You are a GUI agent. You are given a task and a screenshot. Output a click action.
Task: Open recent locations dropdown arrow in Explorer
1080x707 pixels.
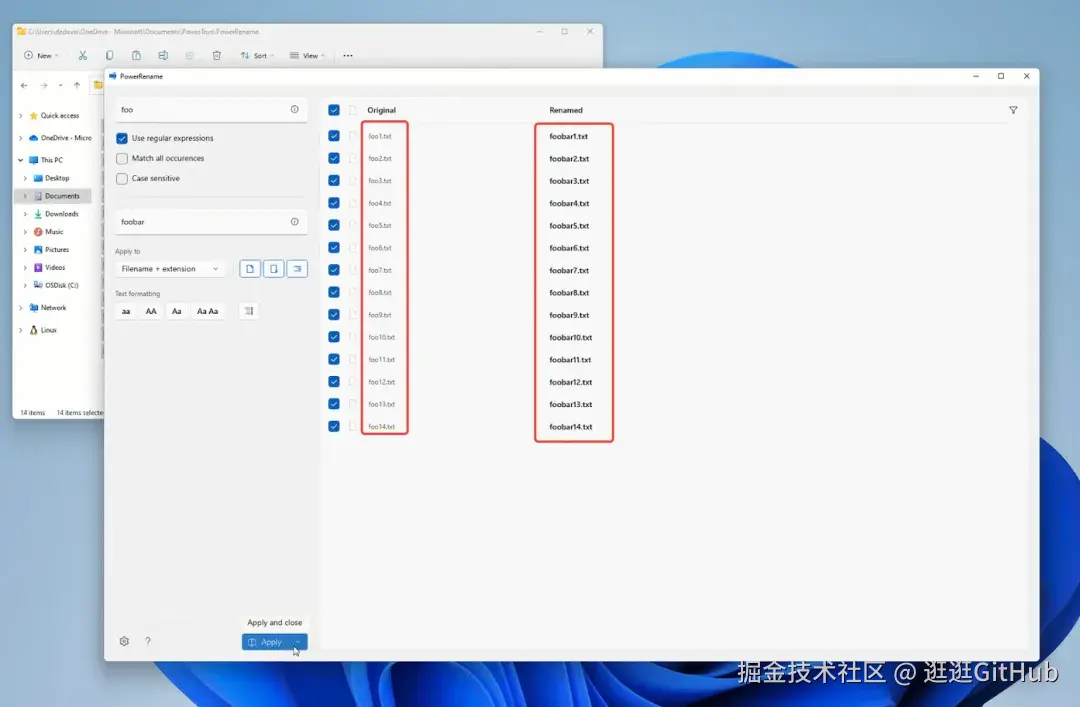pyautogui.click(x=61, y=85)
